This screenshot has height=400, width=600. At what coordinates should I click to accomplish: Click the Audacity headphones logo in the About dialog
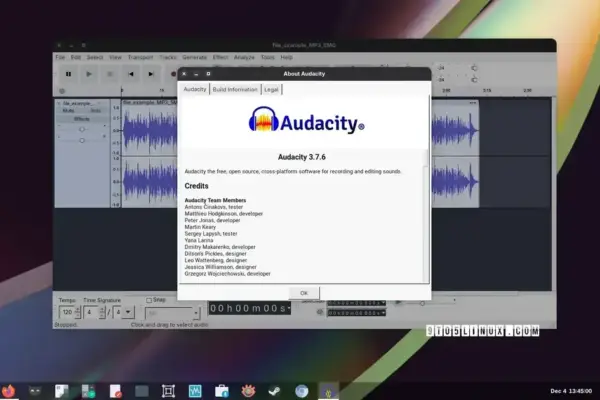click(x=264, y=119)
